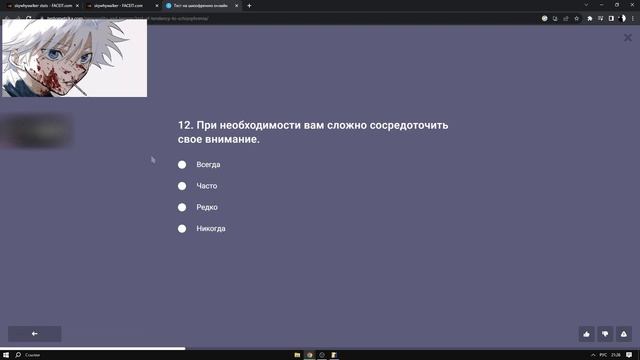This screenshot has width=640, height=360.
Task: Click the question 12 heading text
Action: (313, 132)
